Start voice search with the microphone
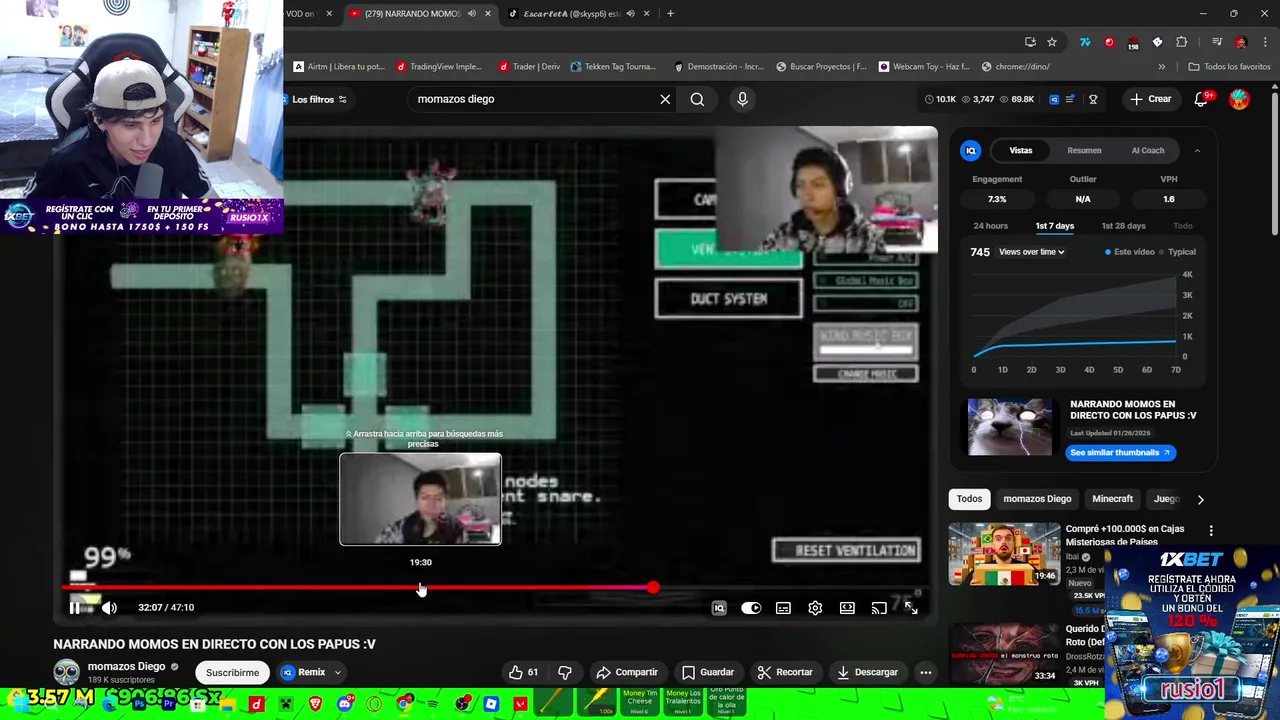 [x=742, y=99]
